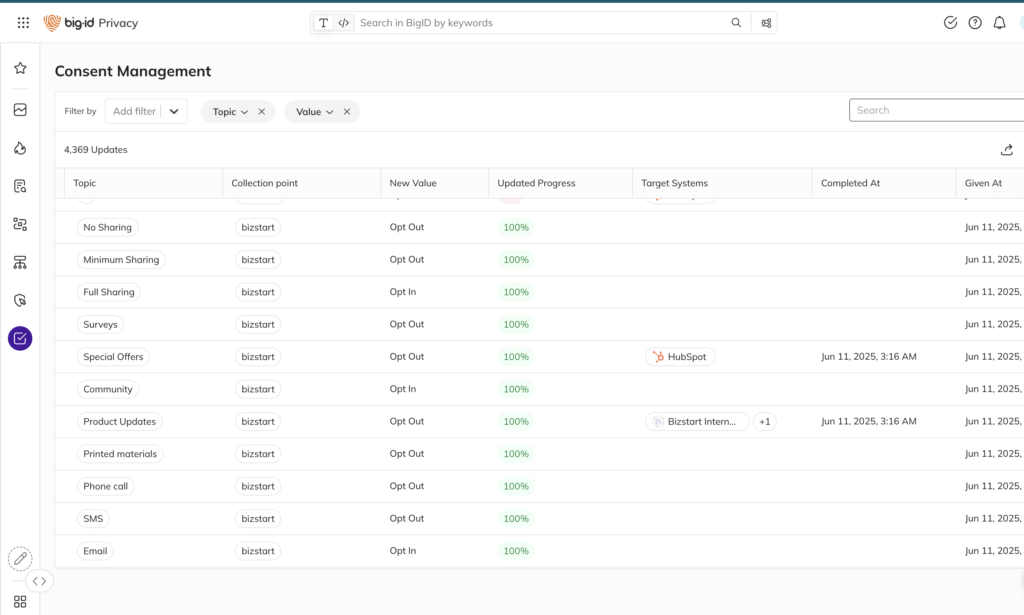The width and height of the screenshot is (1024, 615).
Task: Switch search to text mode
Action: [323, 23]
